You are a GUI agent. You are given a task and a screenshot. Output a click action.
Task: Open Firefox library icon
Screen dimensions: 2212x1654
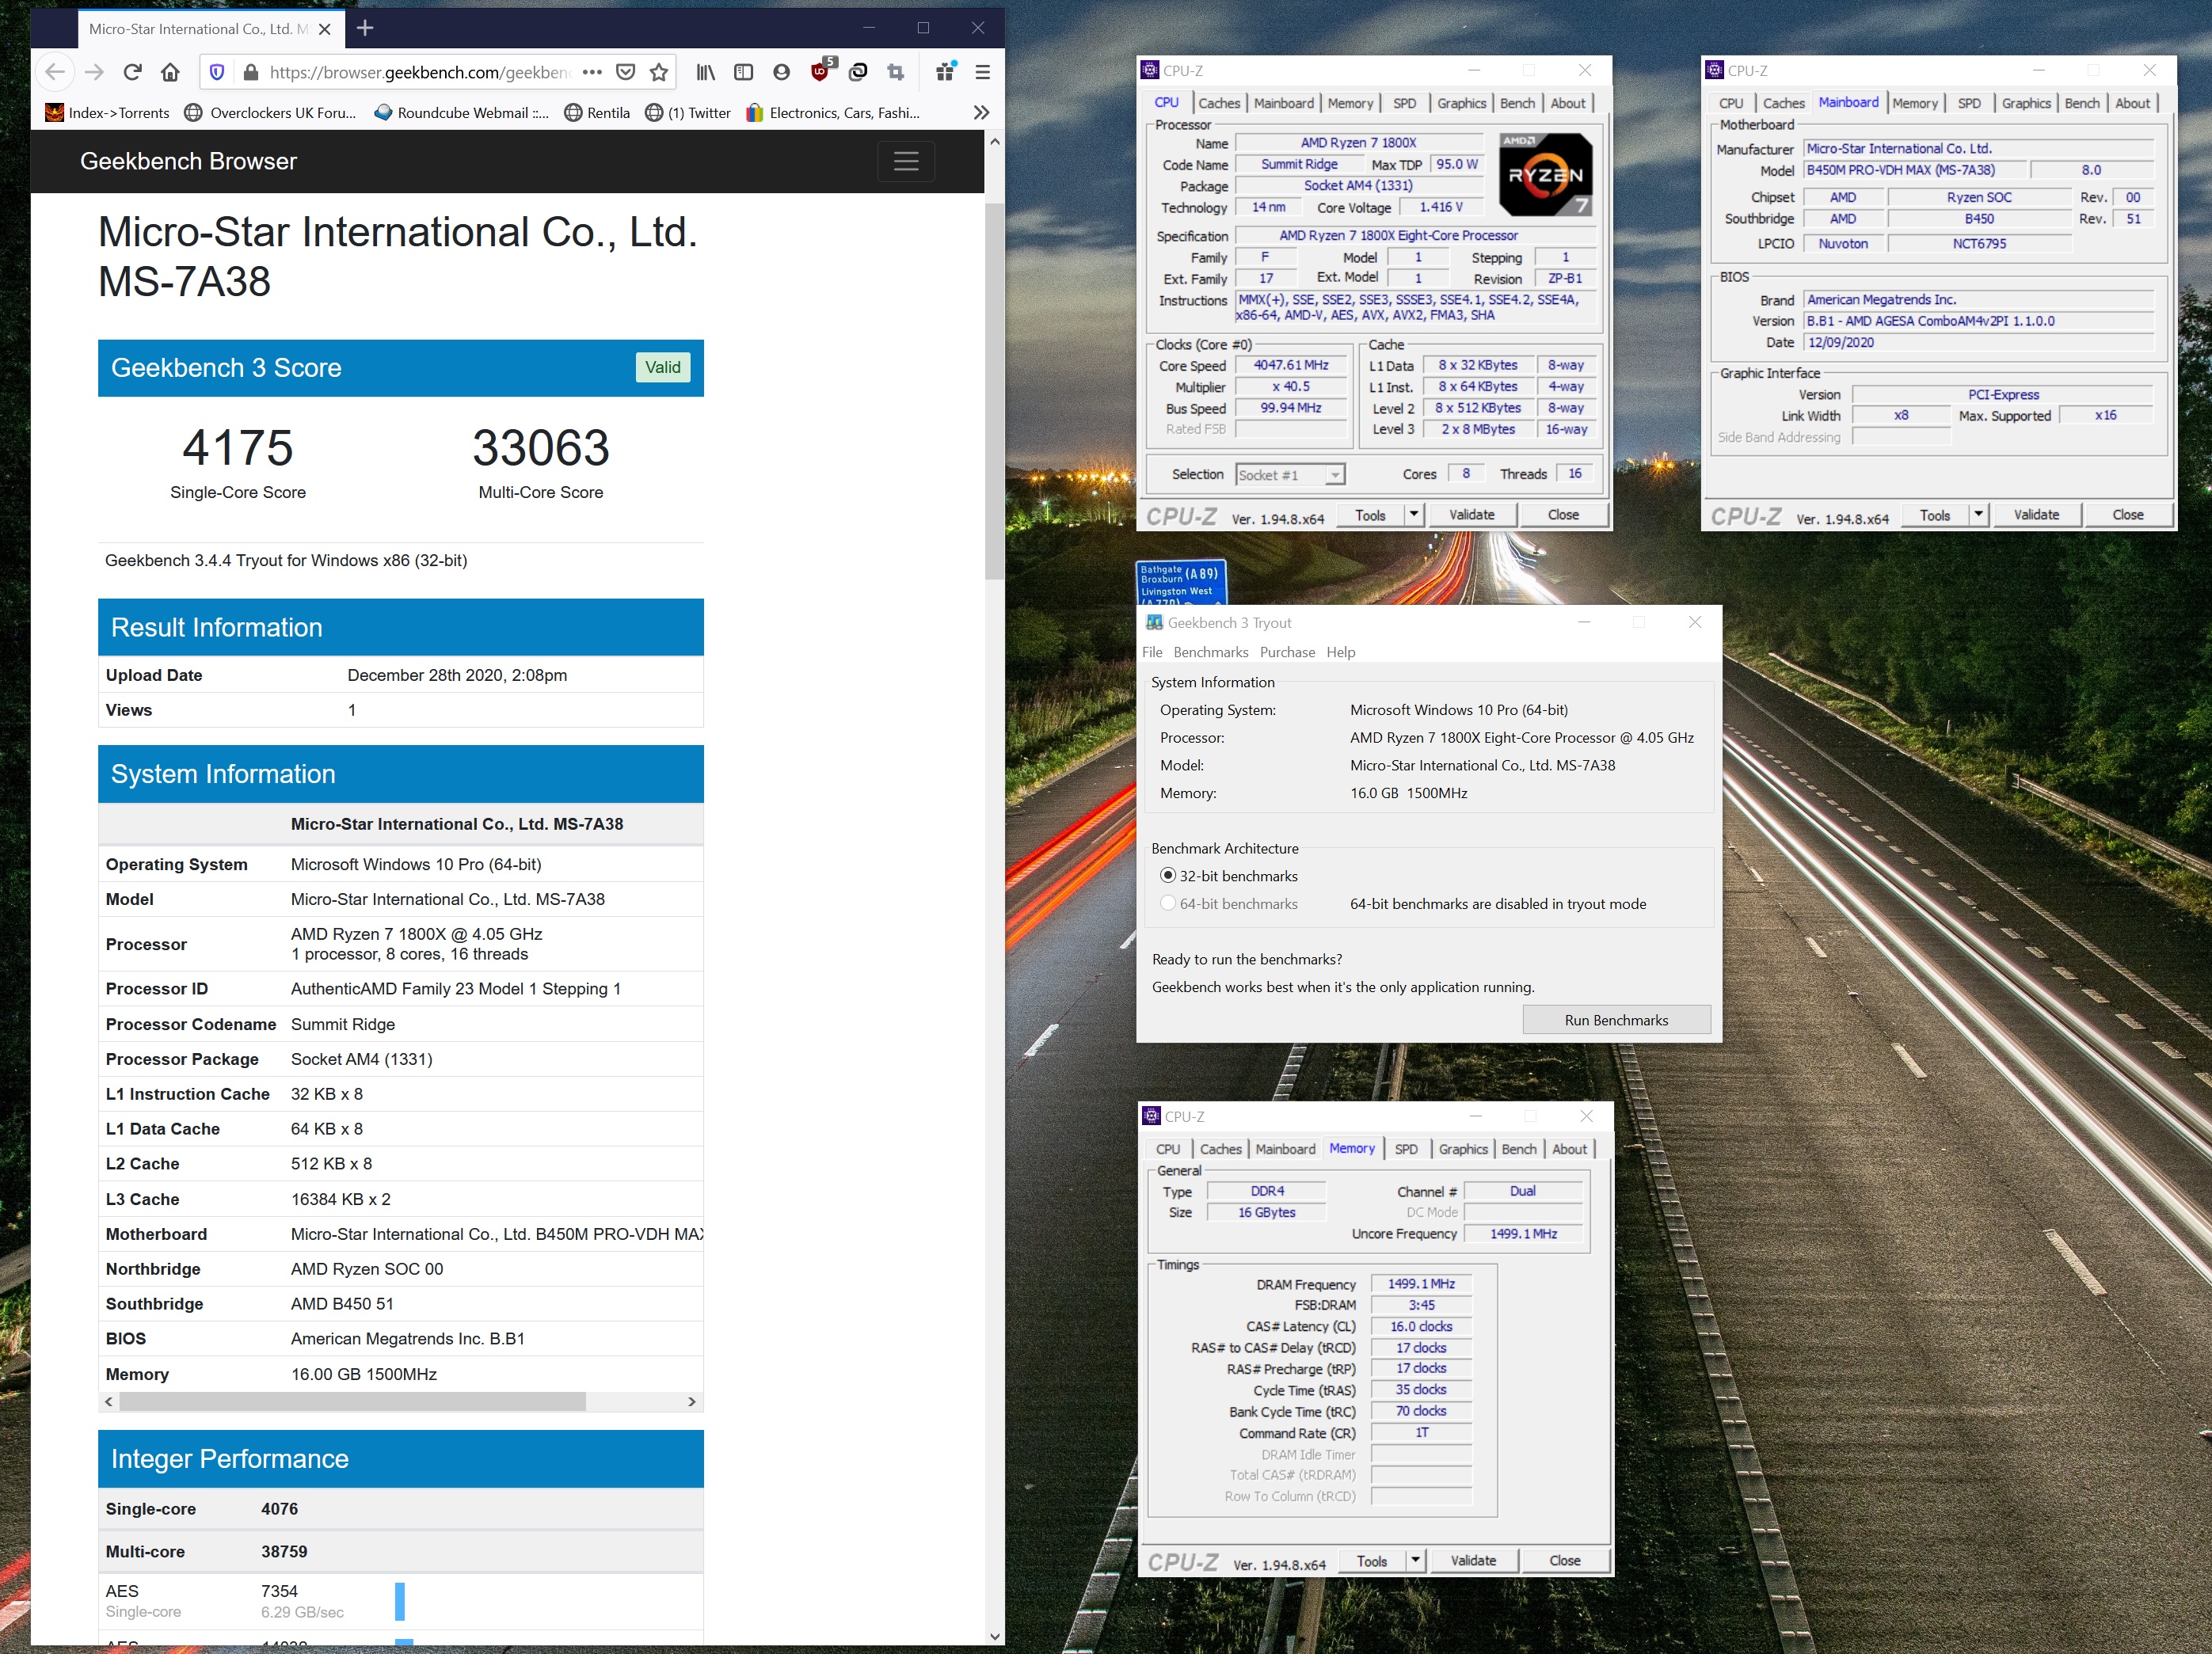click(x=706, y=72)
